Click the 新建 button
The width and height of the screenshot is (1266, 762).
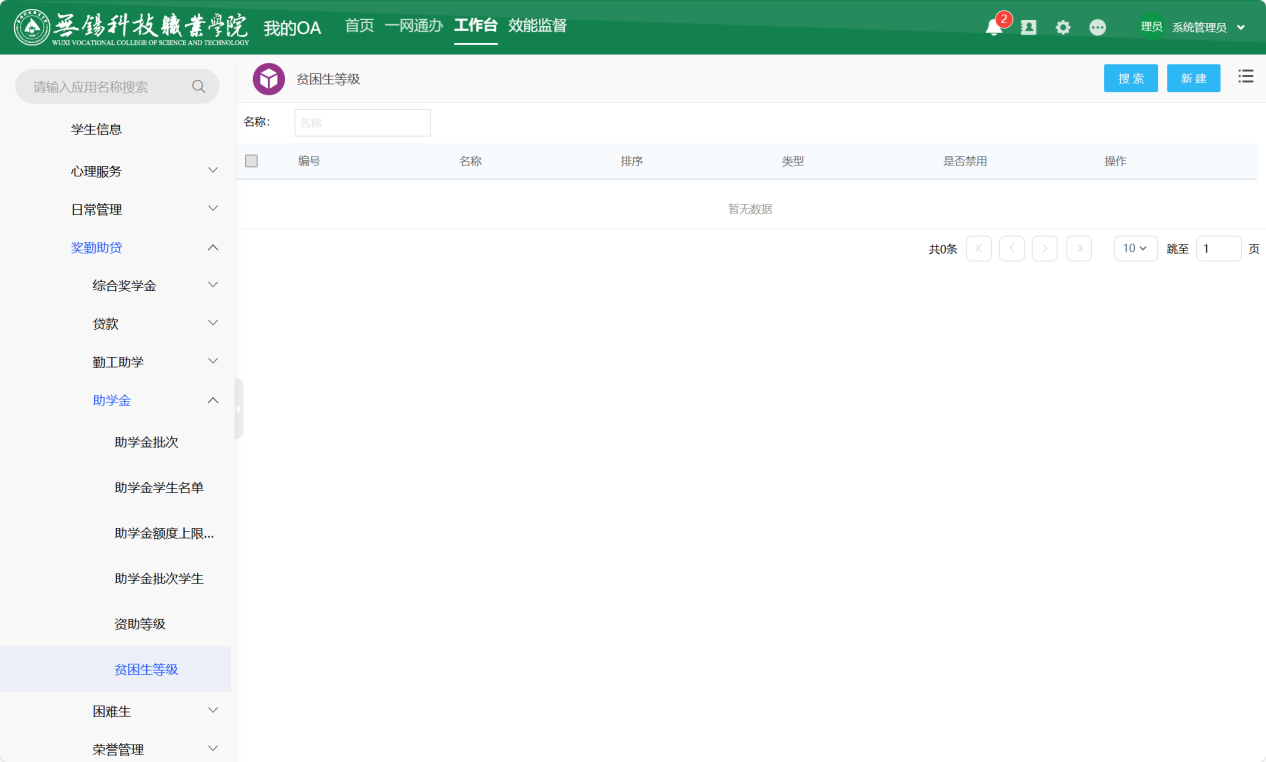pyautogui.click(x=1194, y=78)
